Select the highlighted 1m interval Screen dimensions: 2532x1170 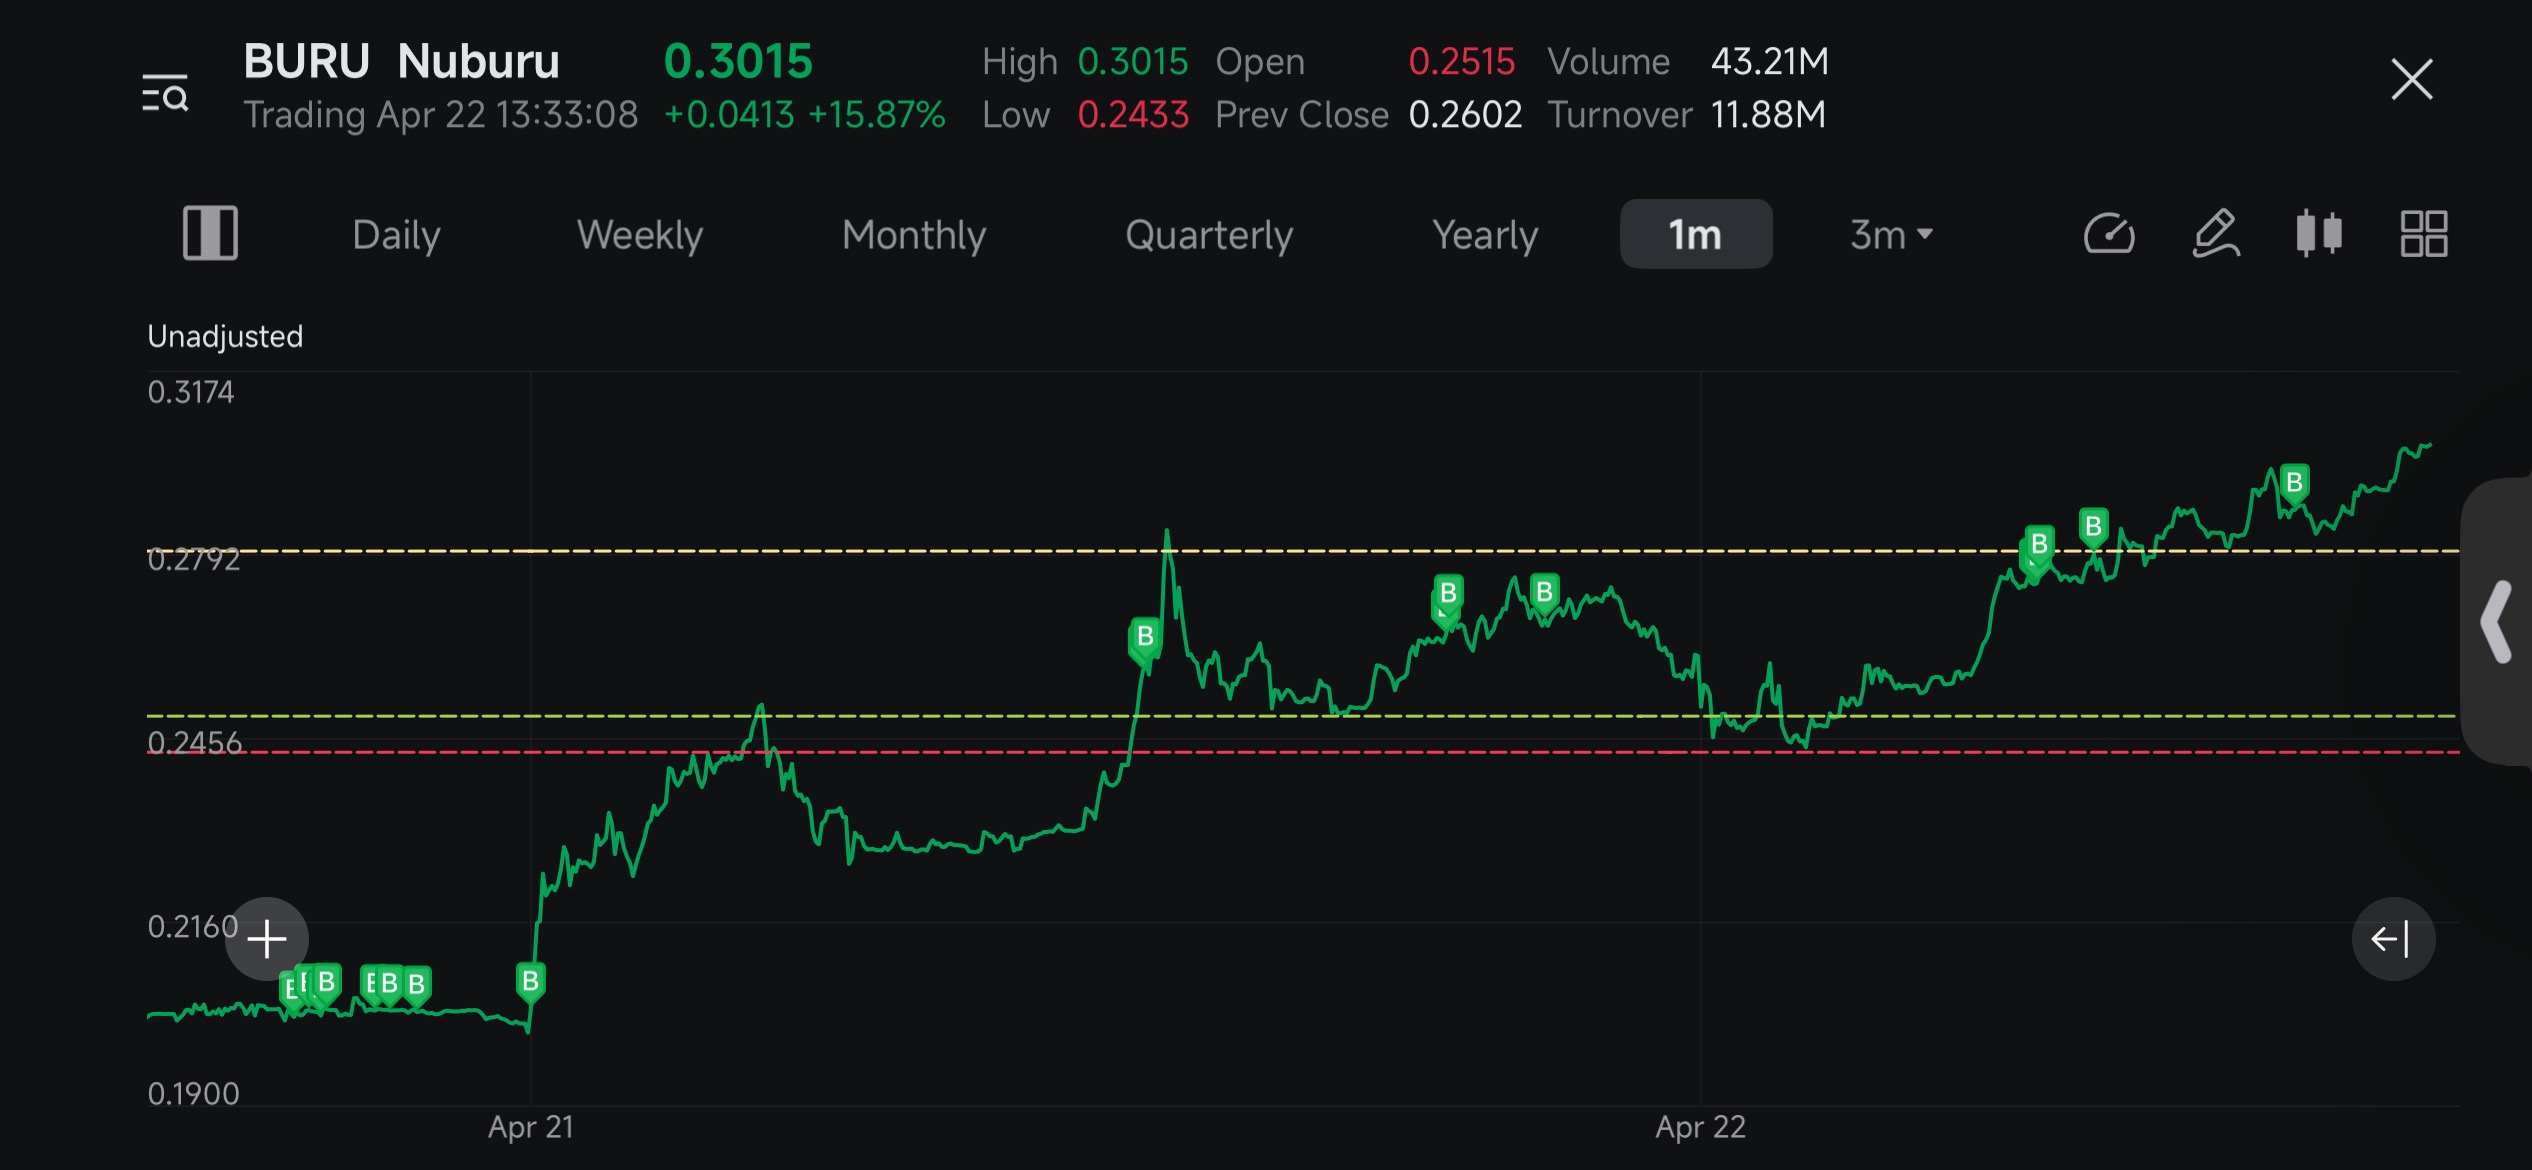point(1696,234)
